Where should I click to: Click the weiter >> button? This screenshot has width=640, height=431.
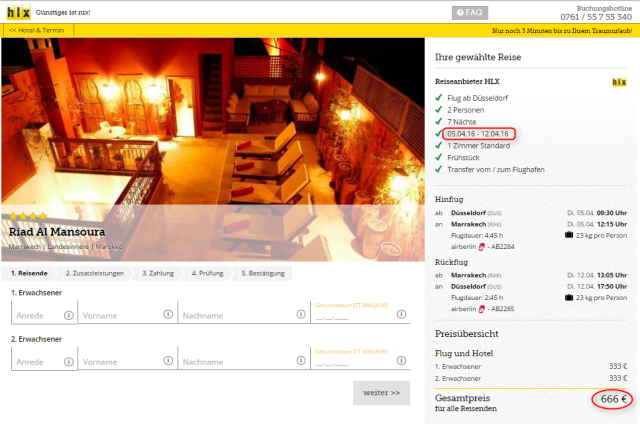point(381,393)
